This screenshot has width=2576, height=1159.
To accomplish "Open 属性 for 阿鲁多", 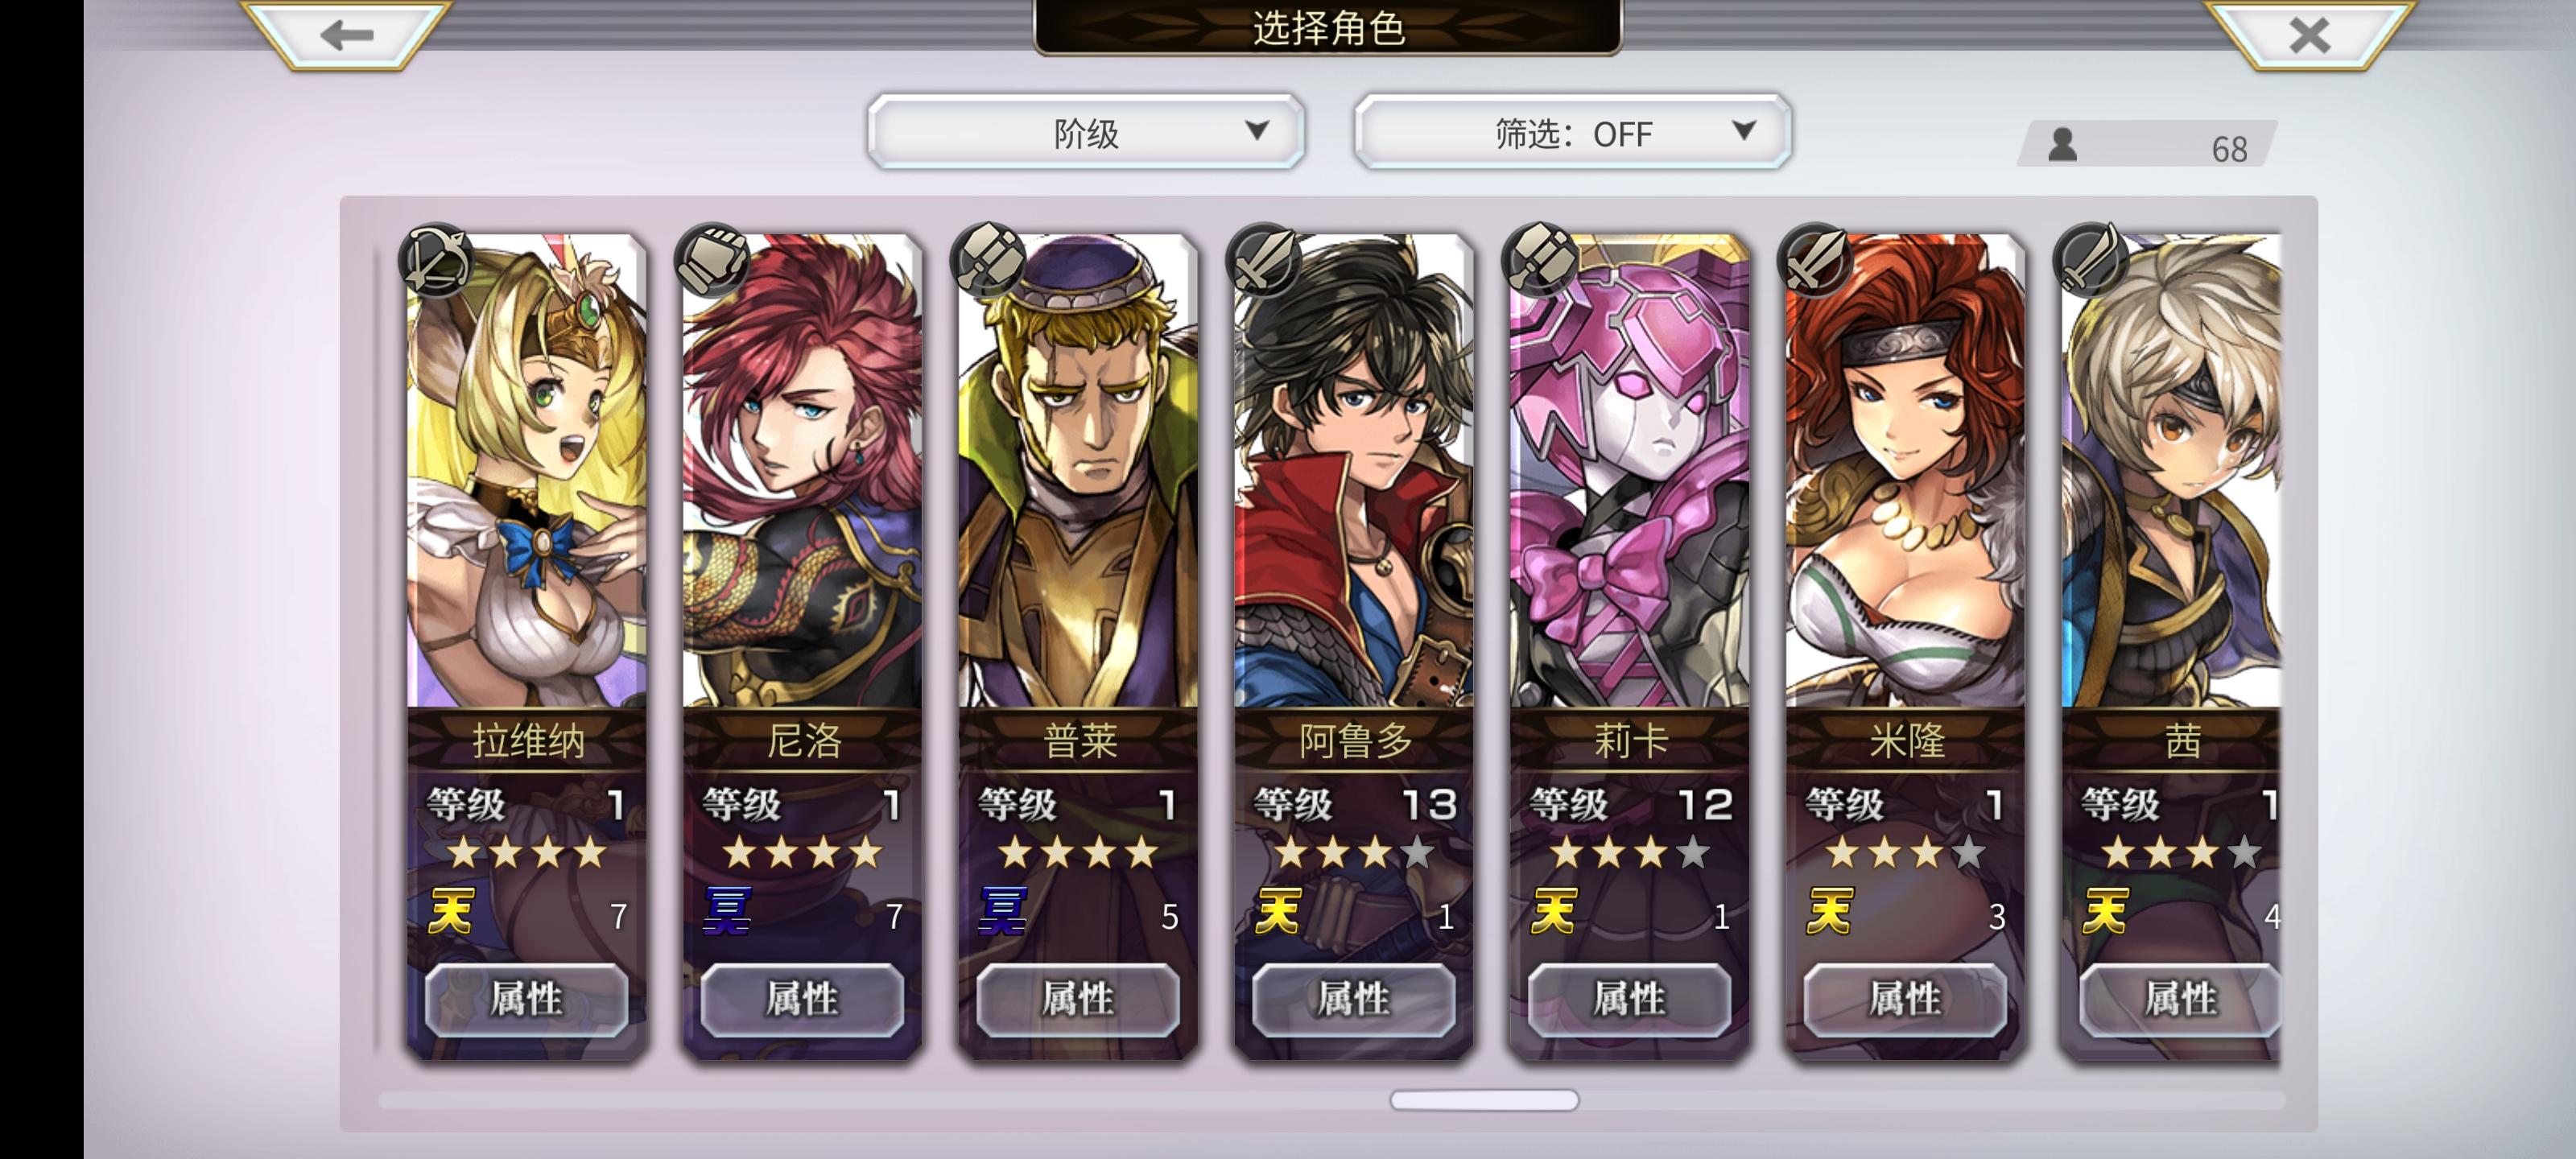I will 1354,999.
